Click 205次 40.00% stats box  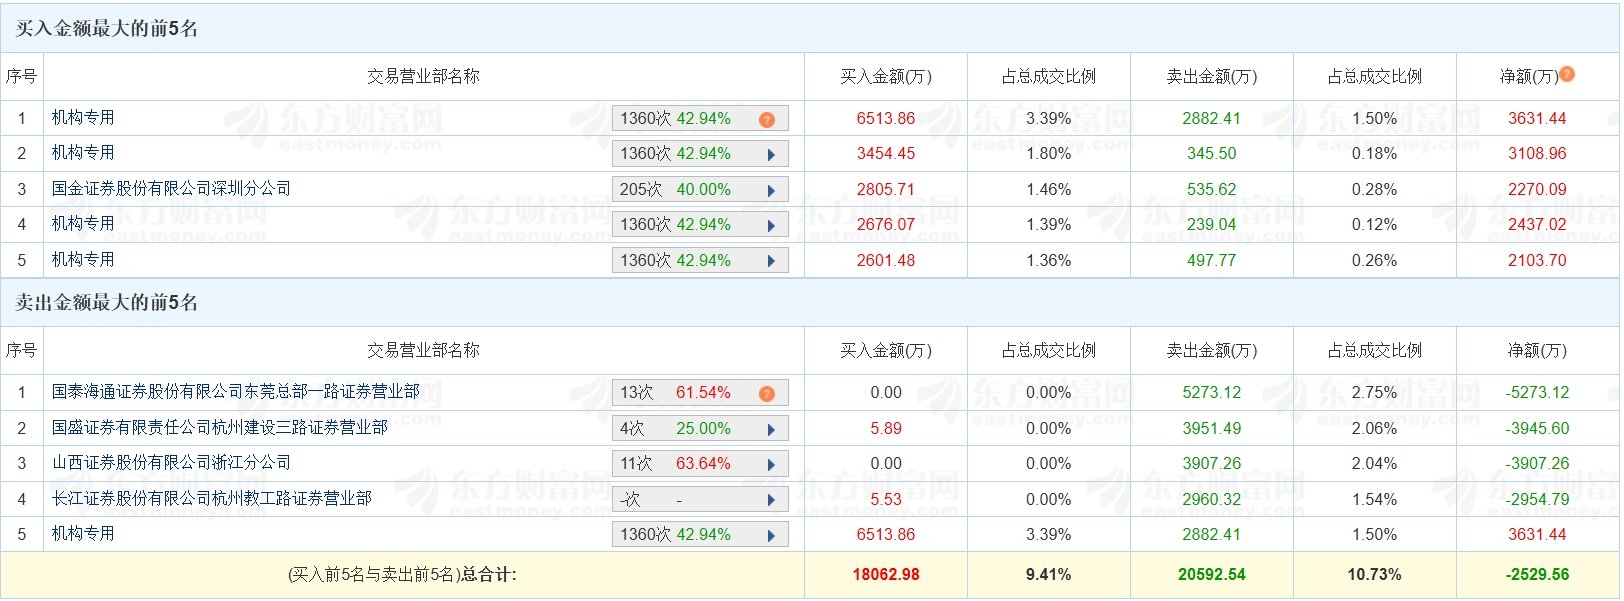(x=700, y=190)
